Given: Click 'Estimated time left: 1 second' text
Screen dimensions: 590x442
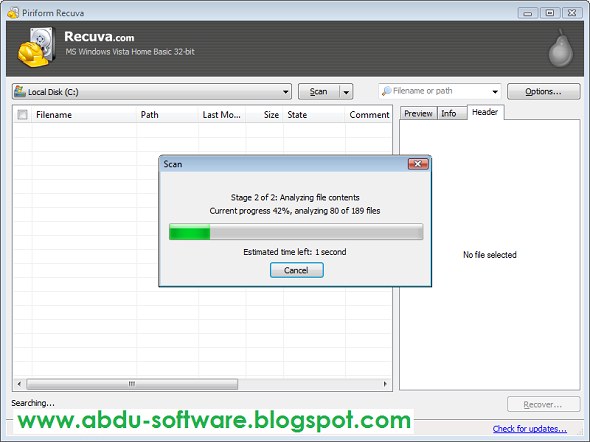Looking at the screenshot, I should click(x=295, y=252).
